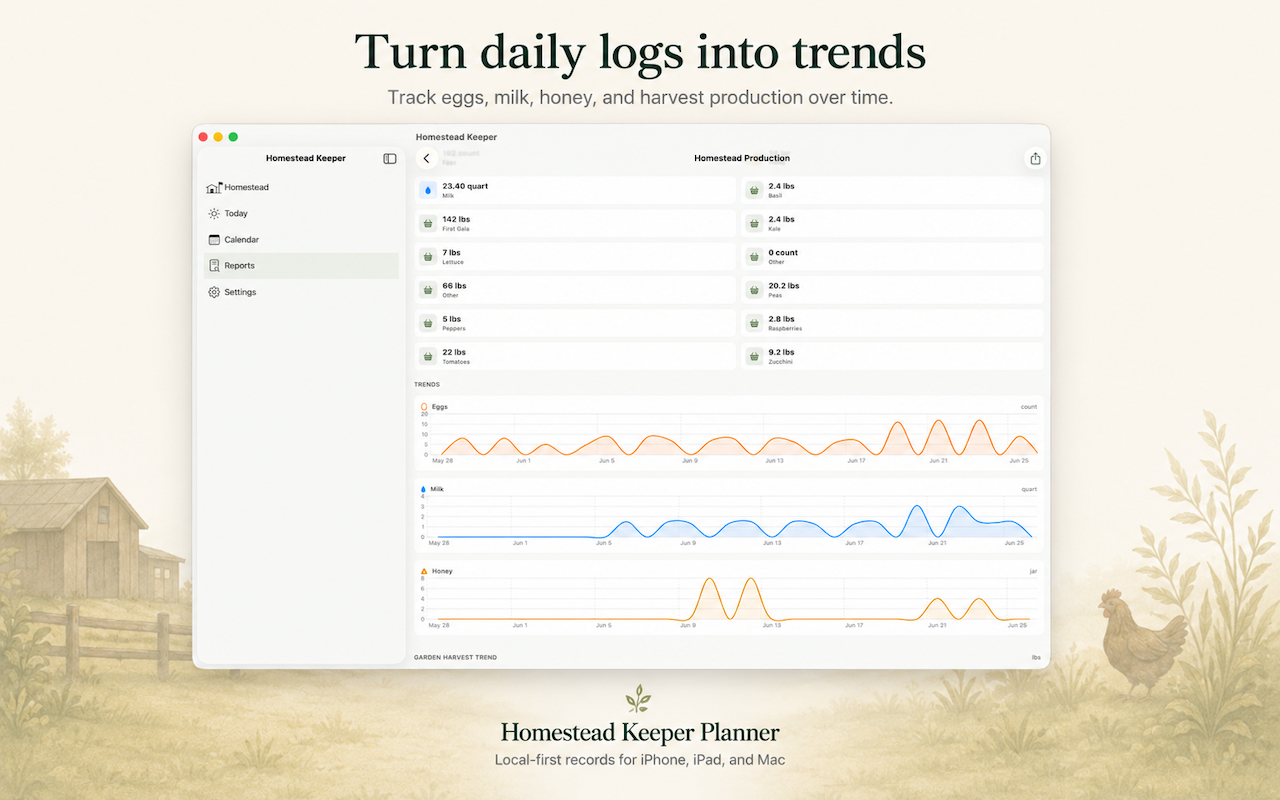Toggle the sidebar visibility icon

point(390,159)
